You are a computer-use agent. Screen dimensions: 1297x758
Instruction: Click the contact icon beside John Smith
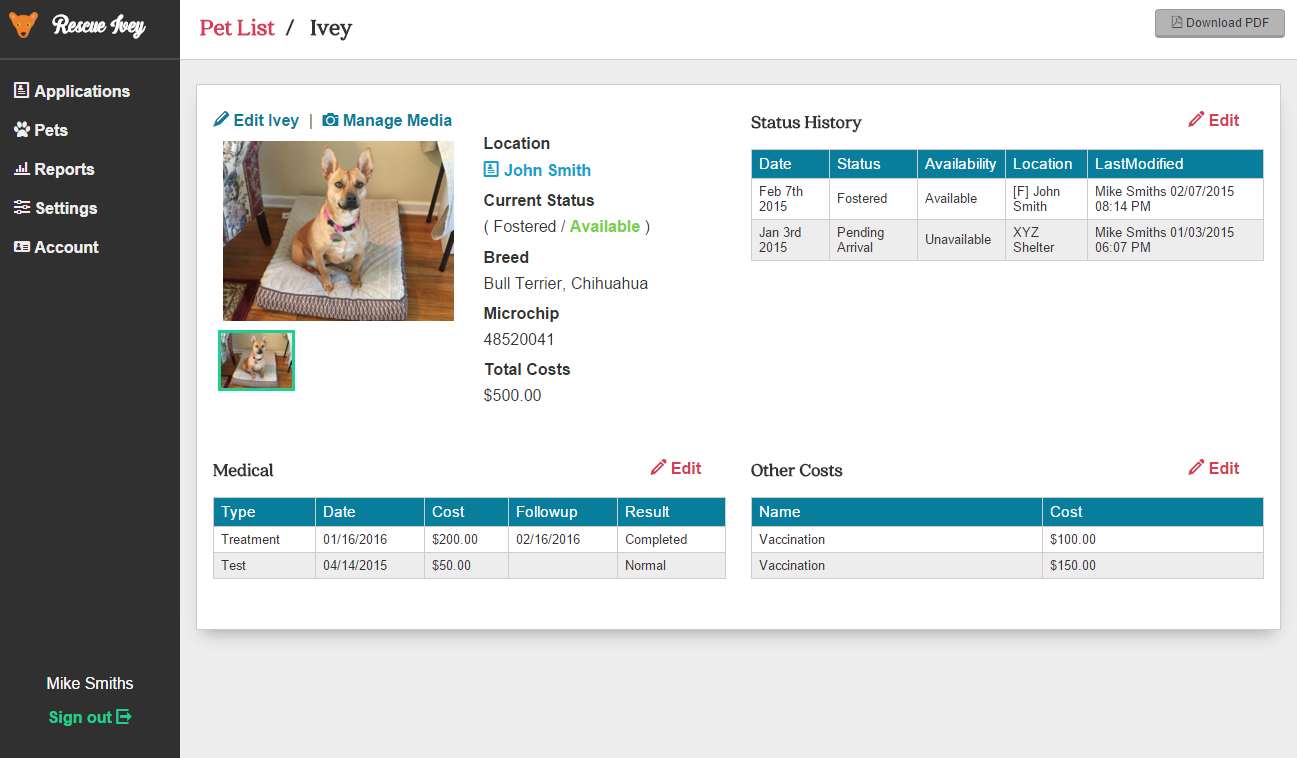(x=491, y=170)
